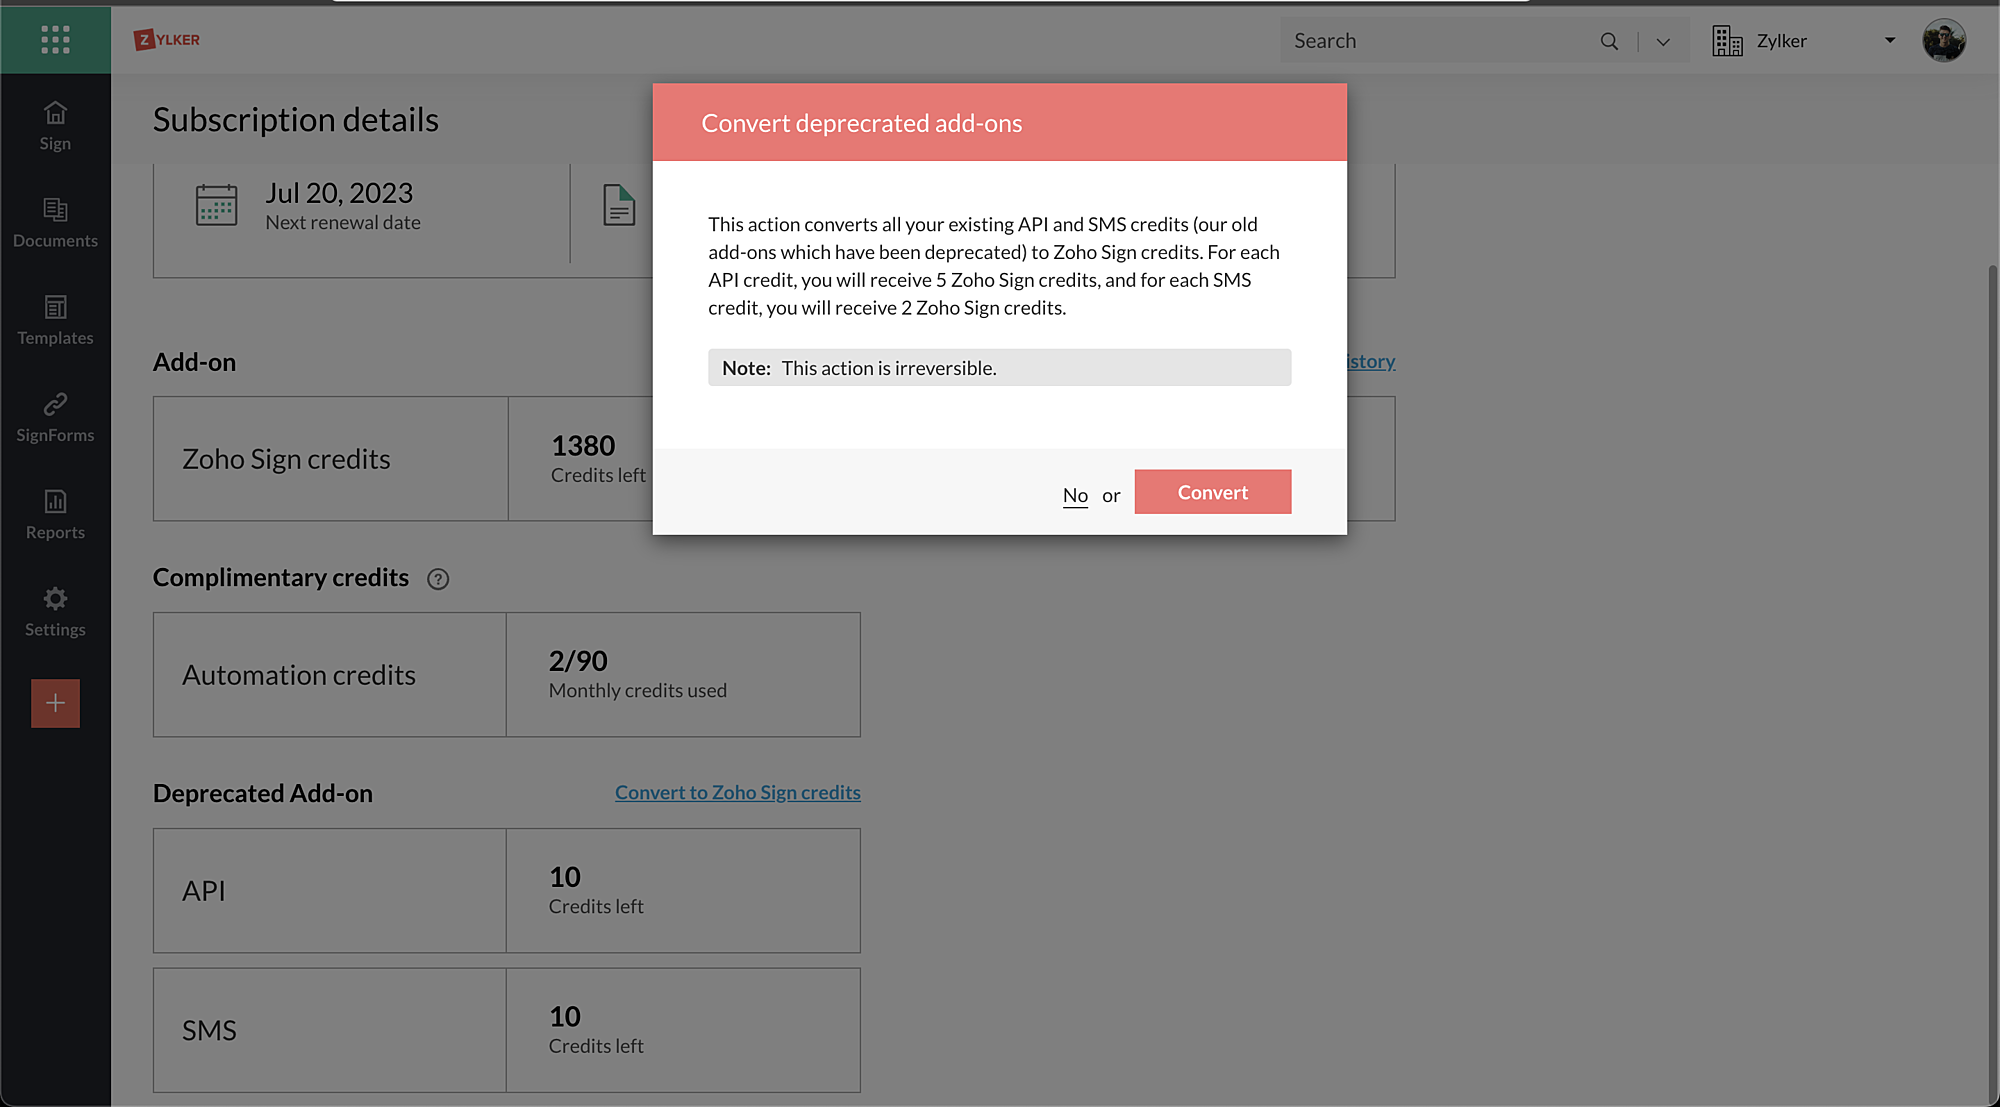This screenshot has width=2000, height=1107.
Task: Click the Zylker logo in the header
Action: pyautogui.click(x=167, y=40)
